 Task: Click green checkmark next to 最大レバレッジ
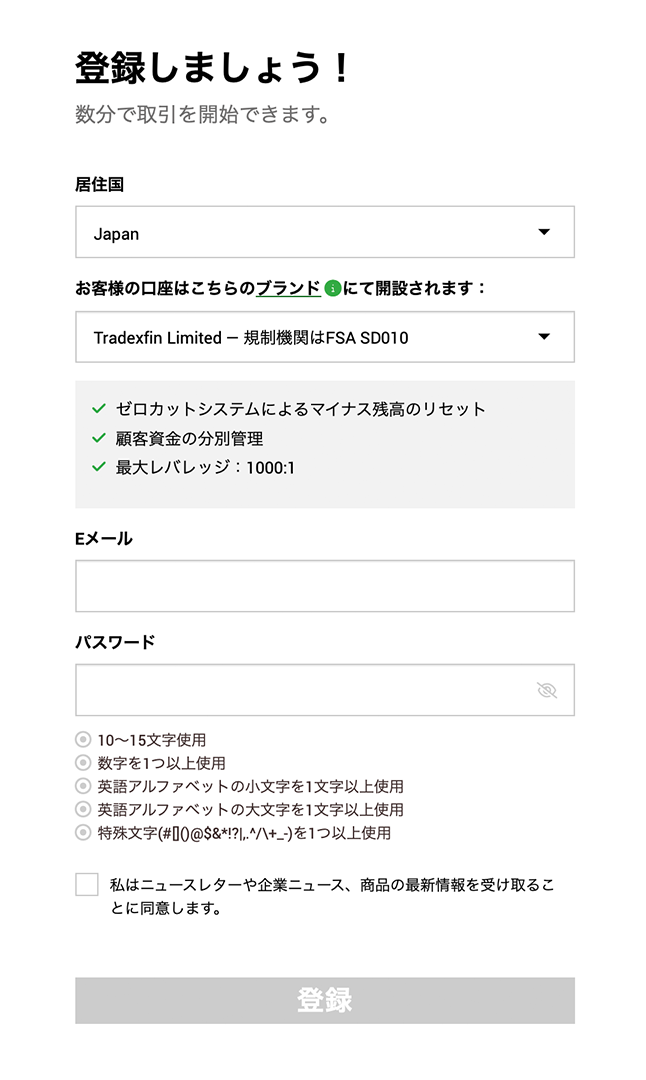98,467
